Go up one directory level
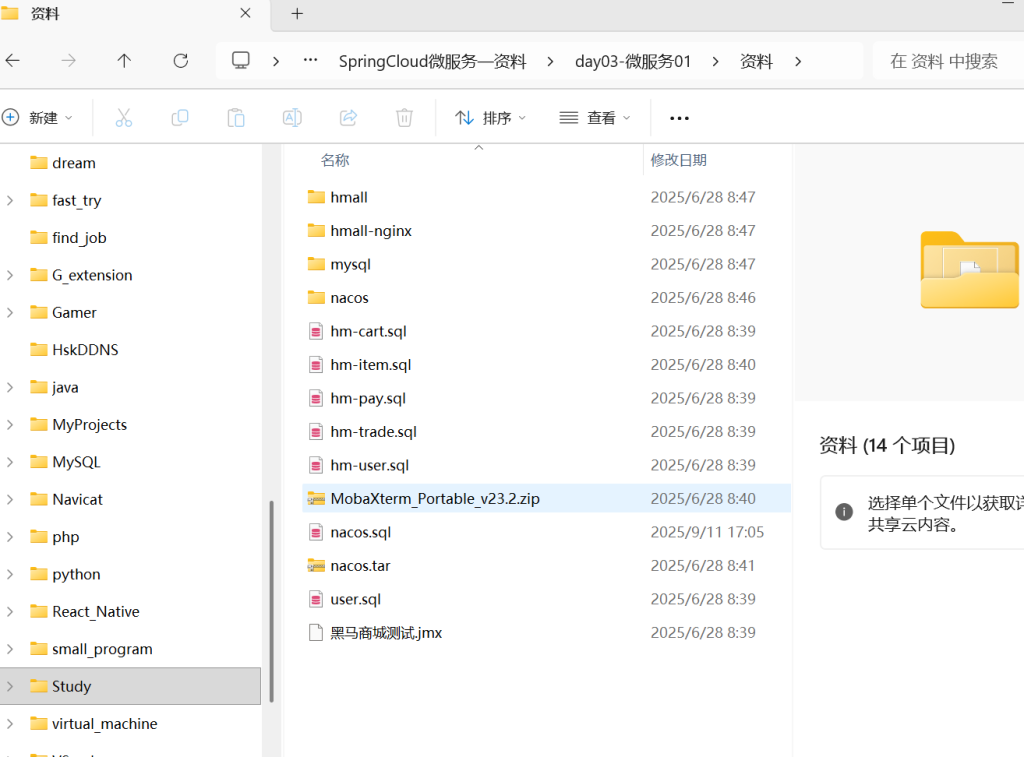The image size is (1024, 757). pyautogui.click(x=124, y=61)
